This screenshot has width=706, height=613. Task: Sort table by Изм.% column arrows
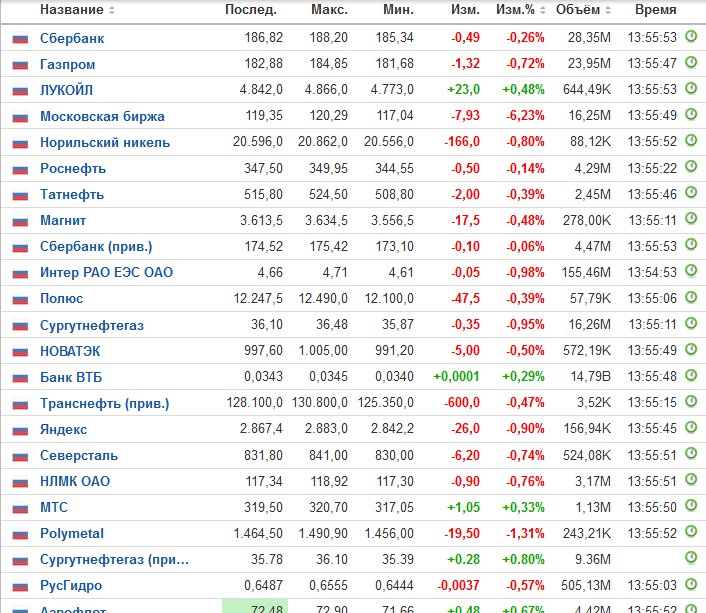coord(543,10)
